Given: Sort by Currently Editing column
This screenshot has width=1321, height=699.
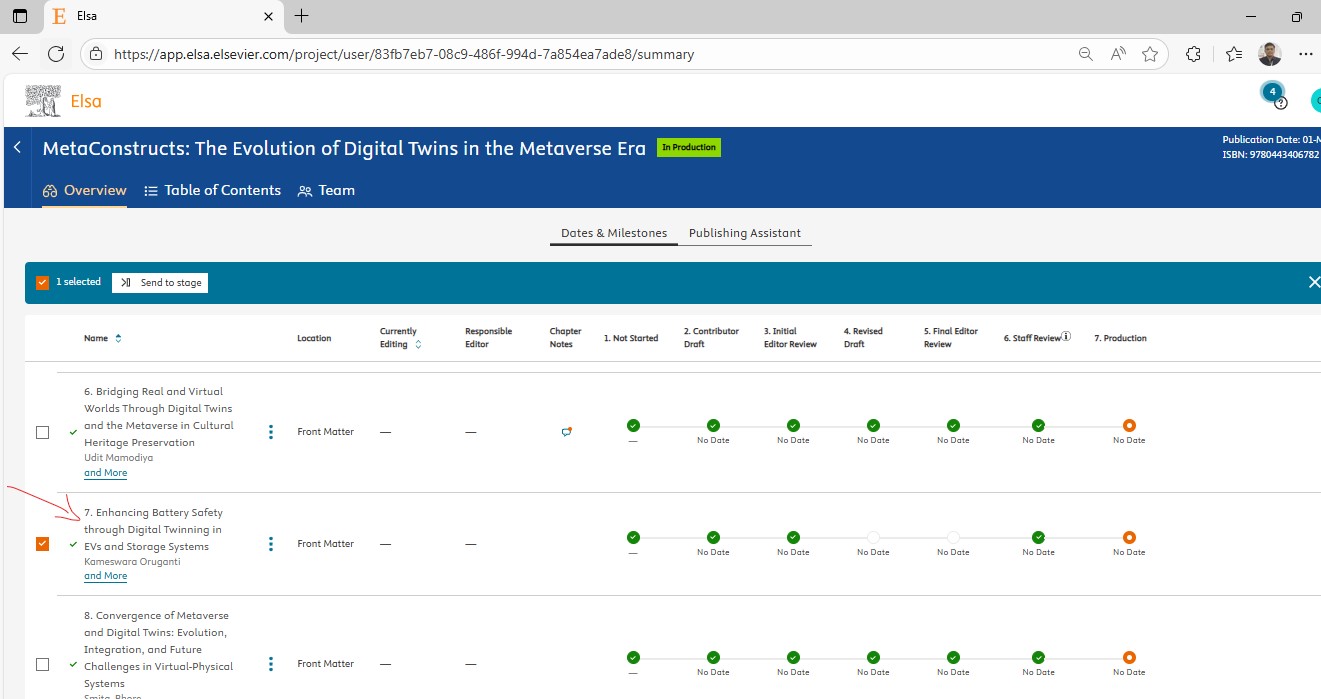Looking at the screenshot, I should pos(418,344).
